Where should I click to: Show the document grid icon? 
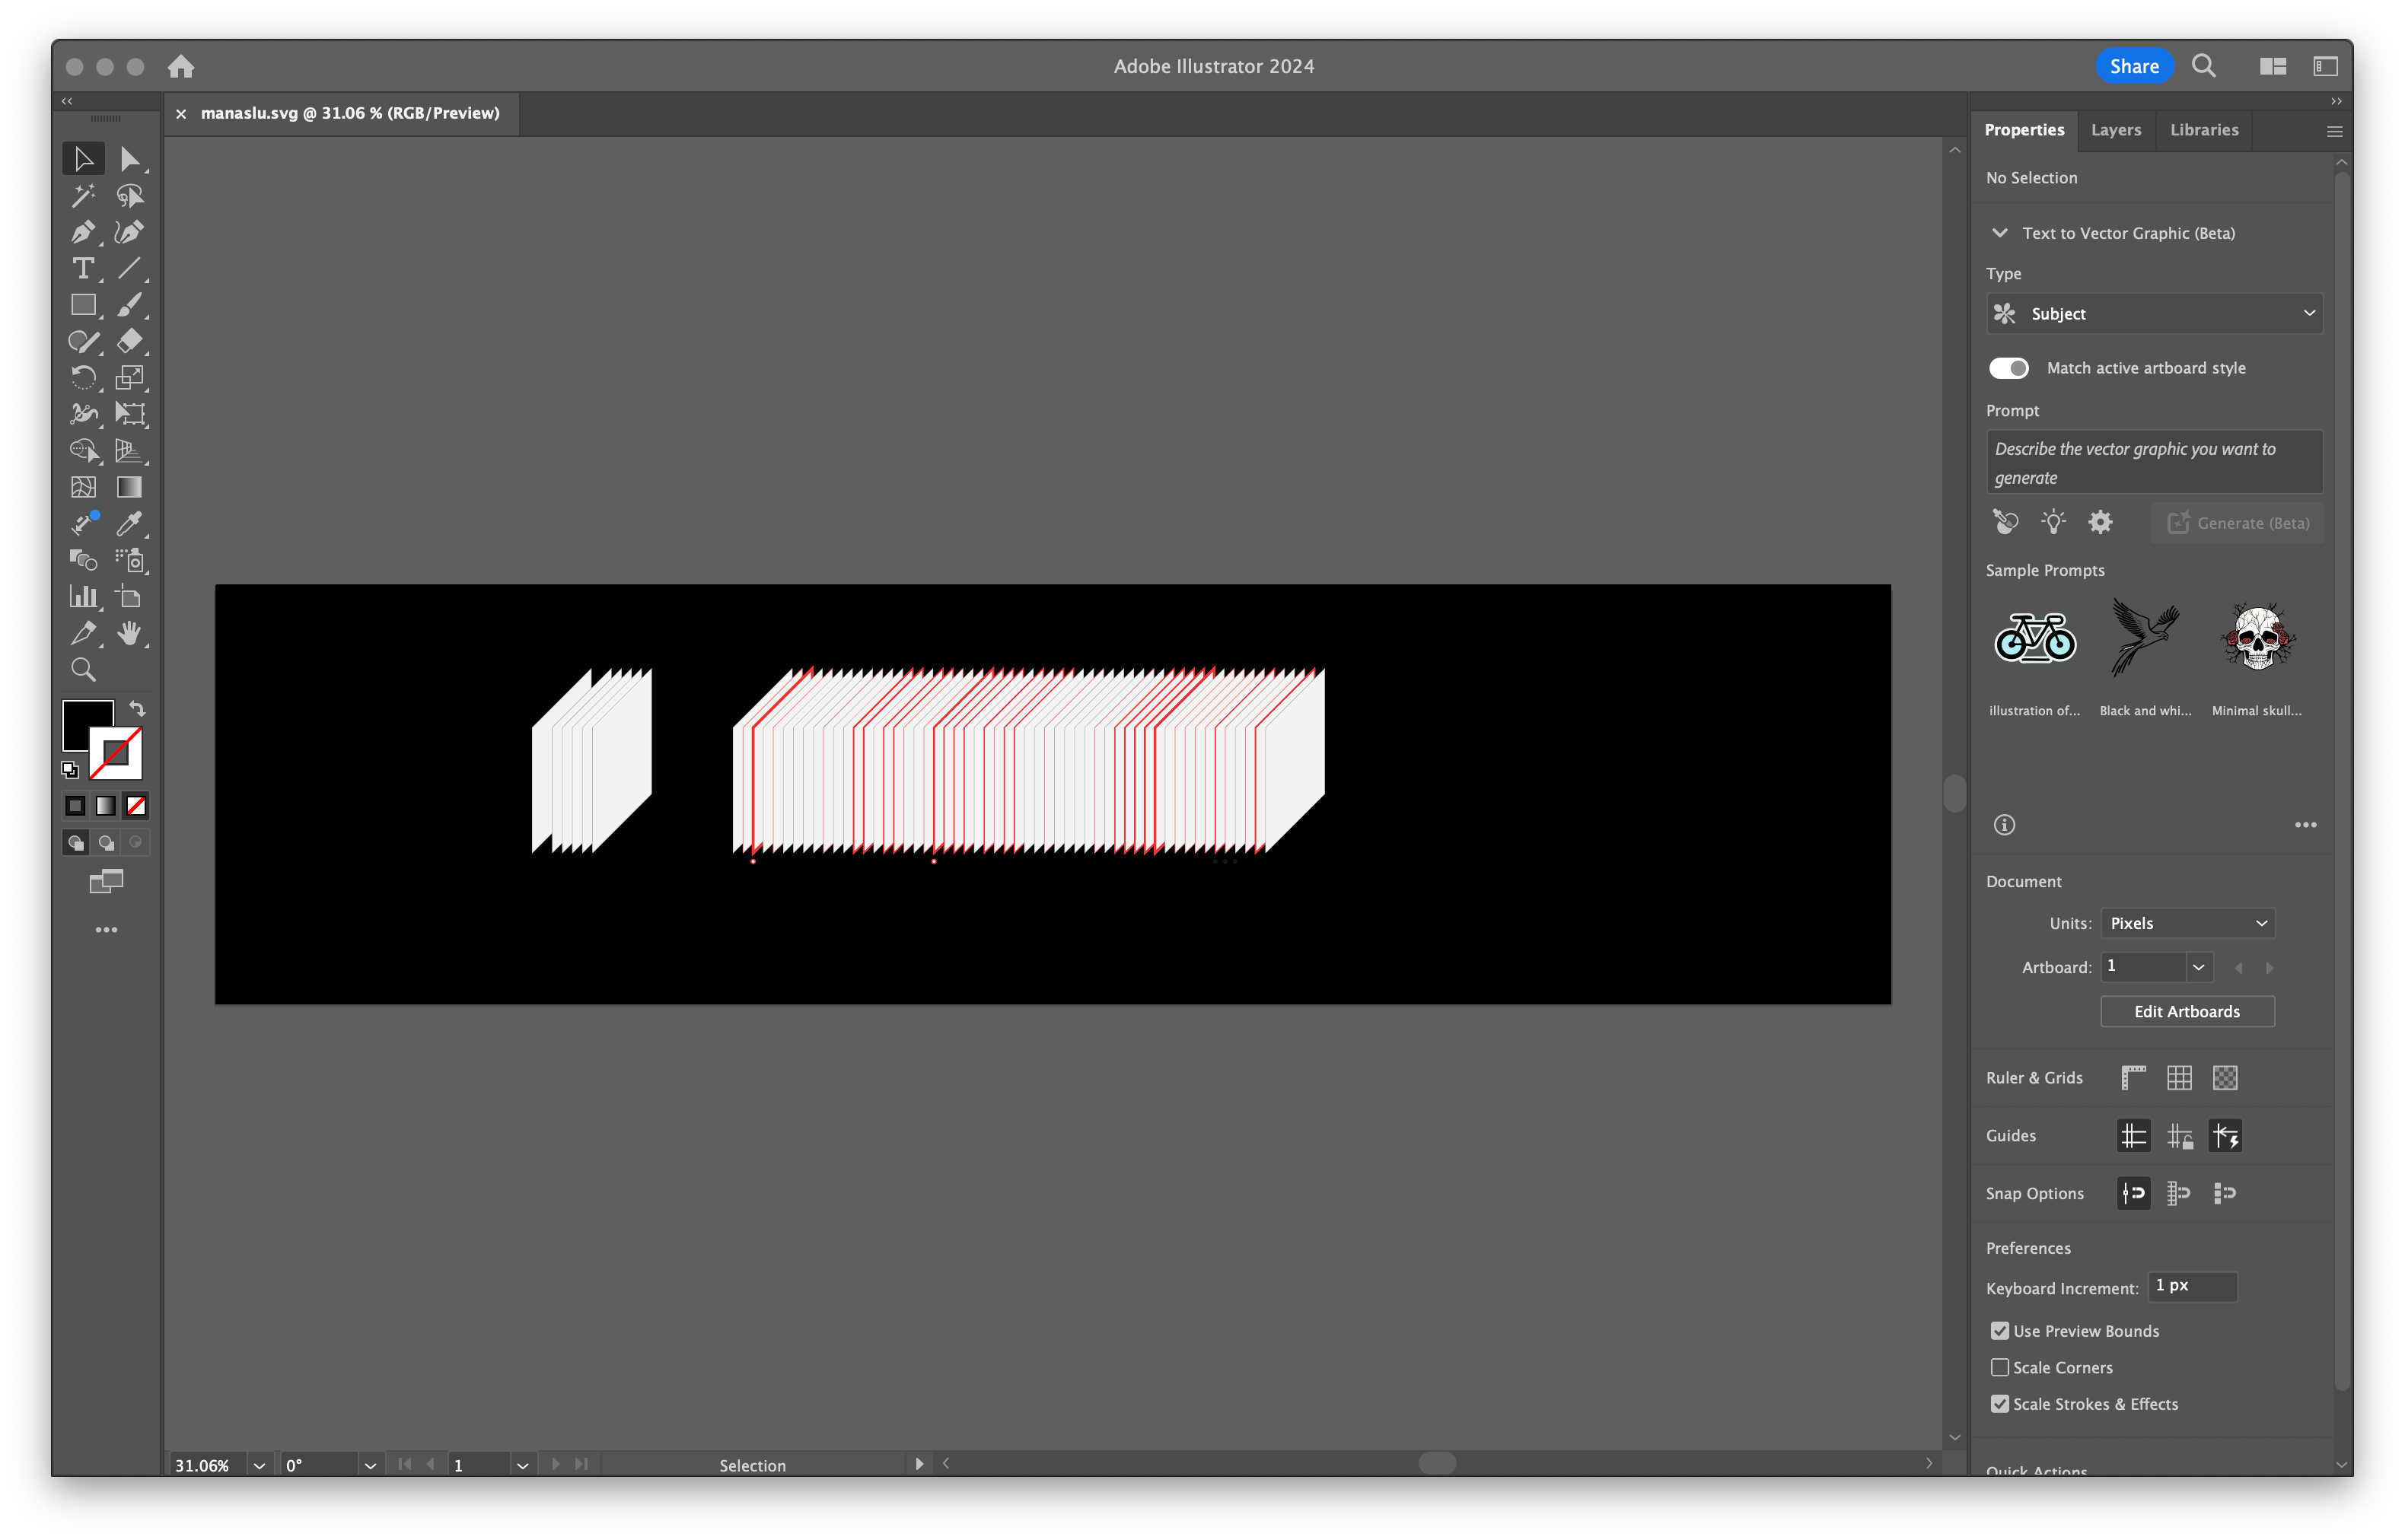pos(2179,1077)
